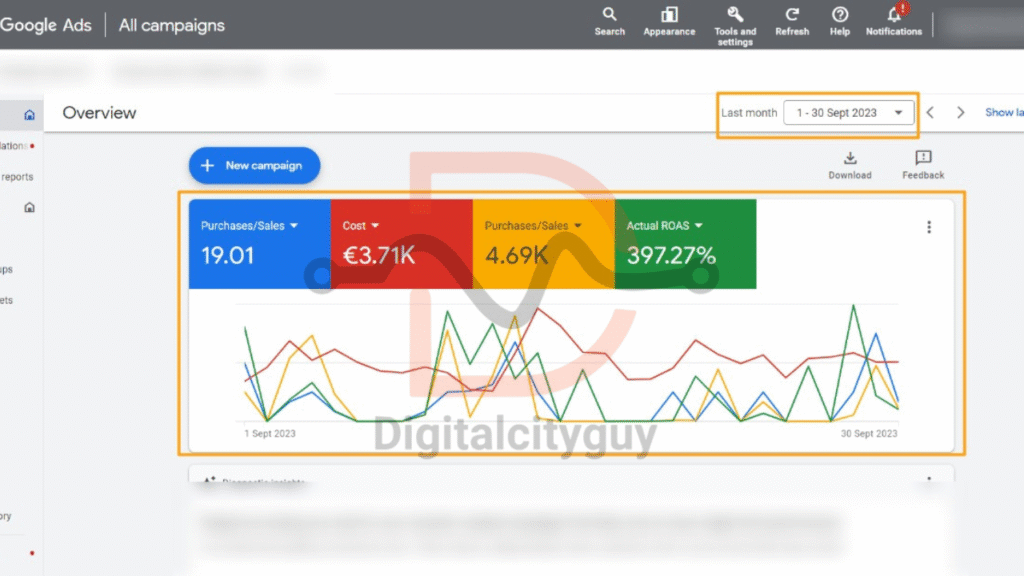The height and width of the screenshot is (576, 1024).
Task: Select All campaigns in the header
Action: (172, 25)
